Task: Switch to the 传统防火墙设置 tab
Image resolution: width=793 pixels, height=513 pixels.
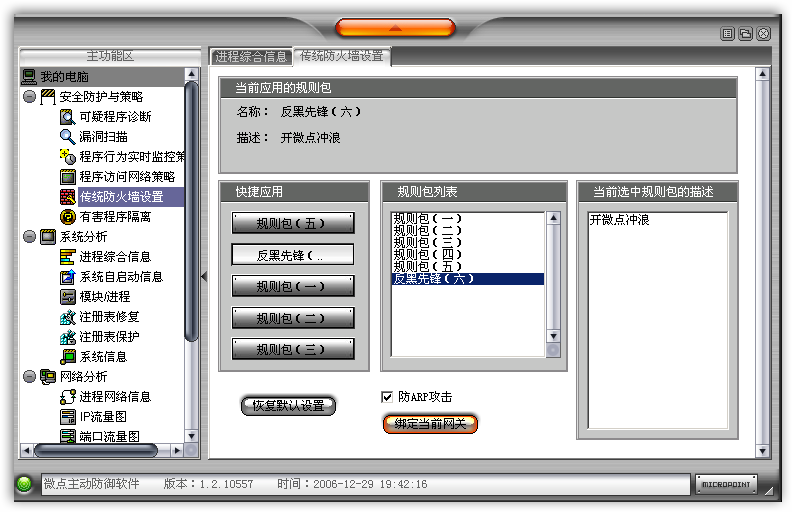Action: [341, 56]
